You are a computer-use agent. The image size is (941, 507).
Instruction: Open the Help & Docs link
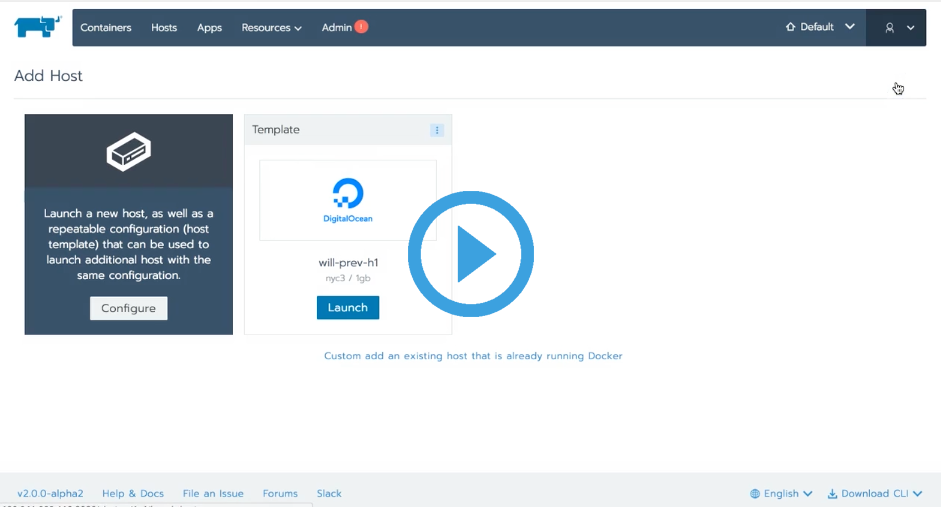click(133, 494)
